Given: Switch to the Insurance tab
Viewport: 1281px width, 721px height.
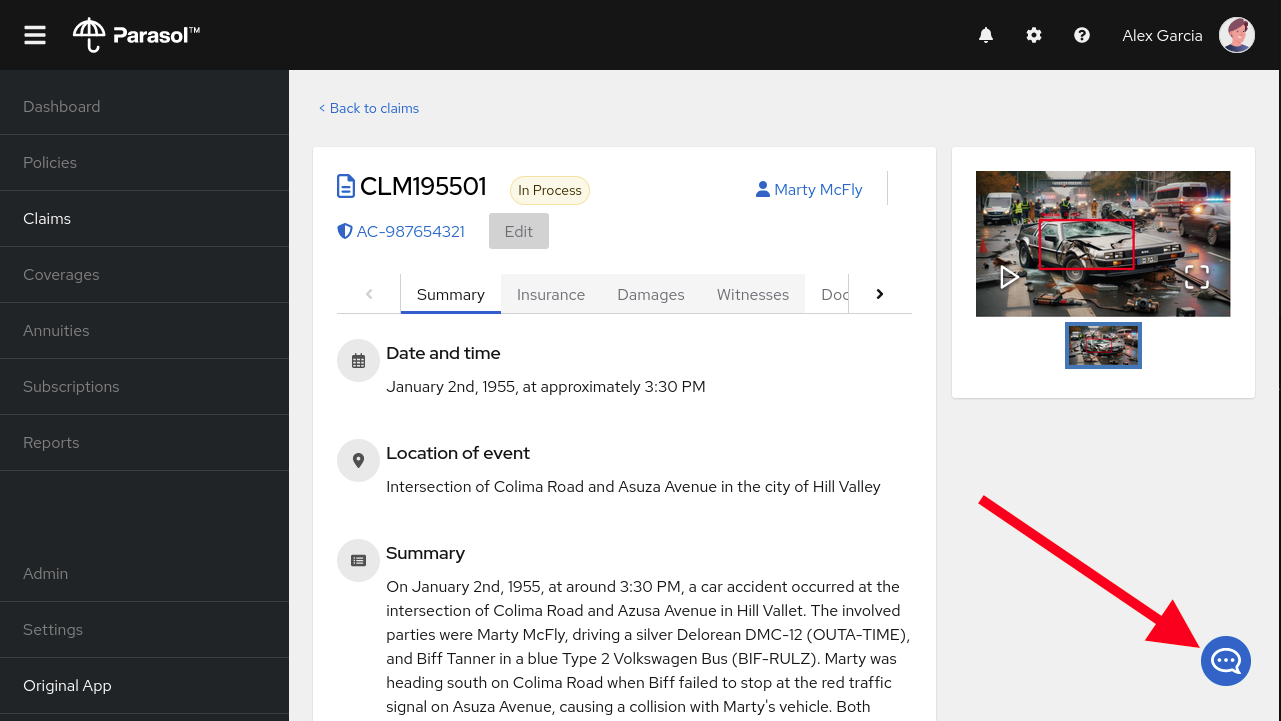Looking at the screenshot, I should pos(551,294).
